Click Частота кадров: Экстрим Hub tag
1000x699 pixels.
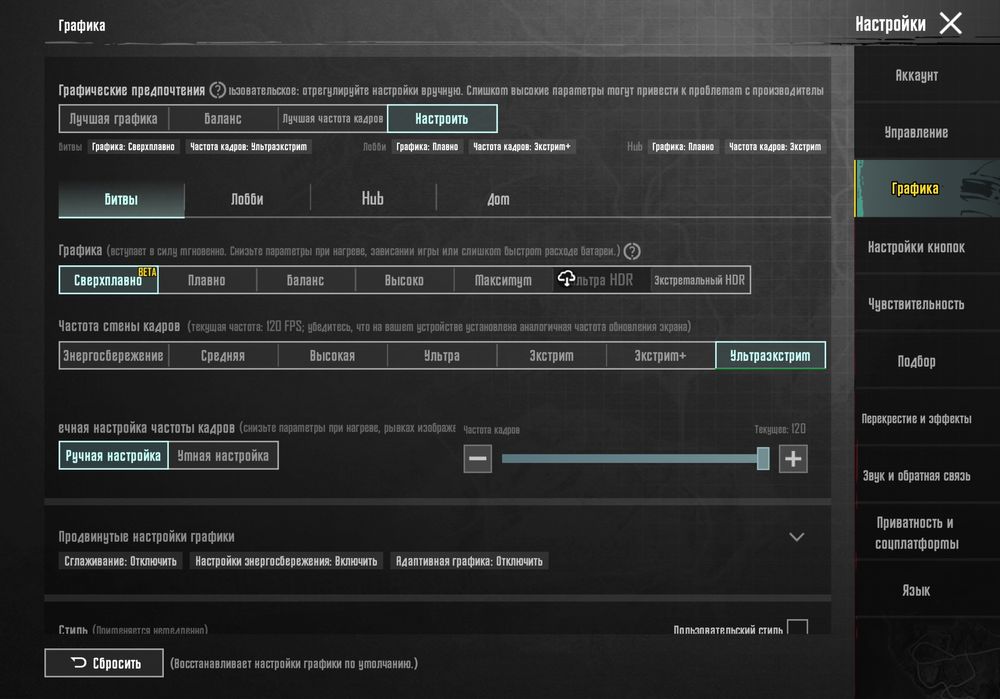pyautogui.click(x=775, y=147)
